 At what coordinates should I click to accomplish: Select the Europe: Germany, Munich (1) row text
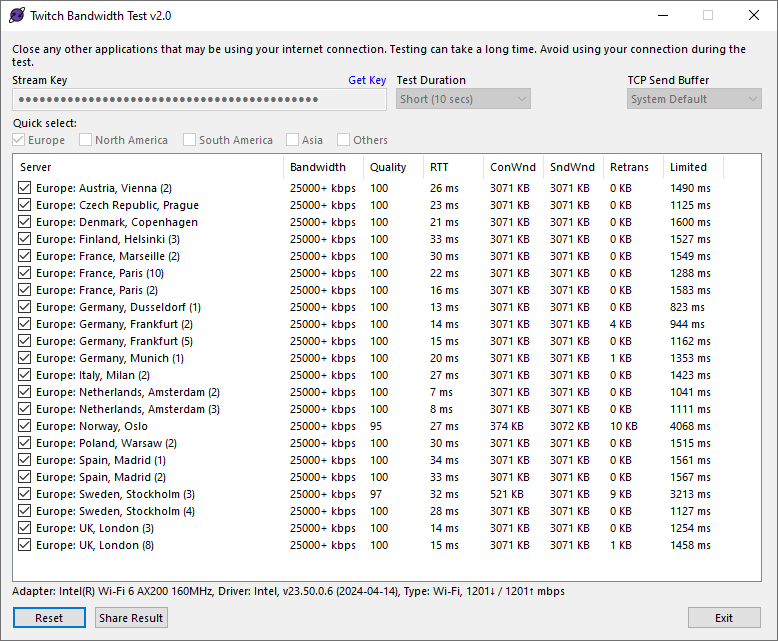(x=110, y=358)
